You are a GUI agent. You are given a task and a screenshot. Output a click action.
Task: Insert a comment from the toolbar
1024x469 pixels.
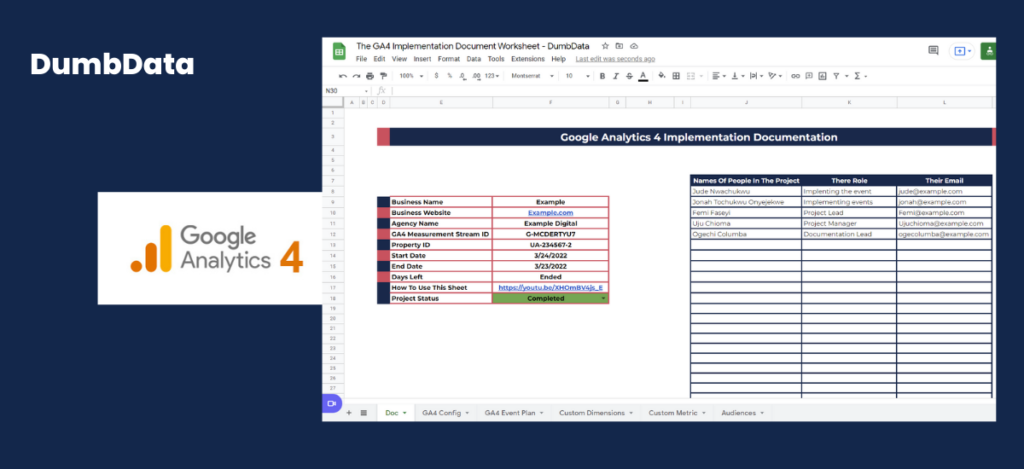[808, 76]
